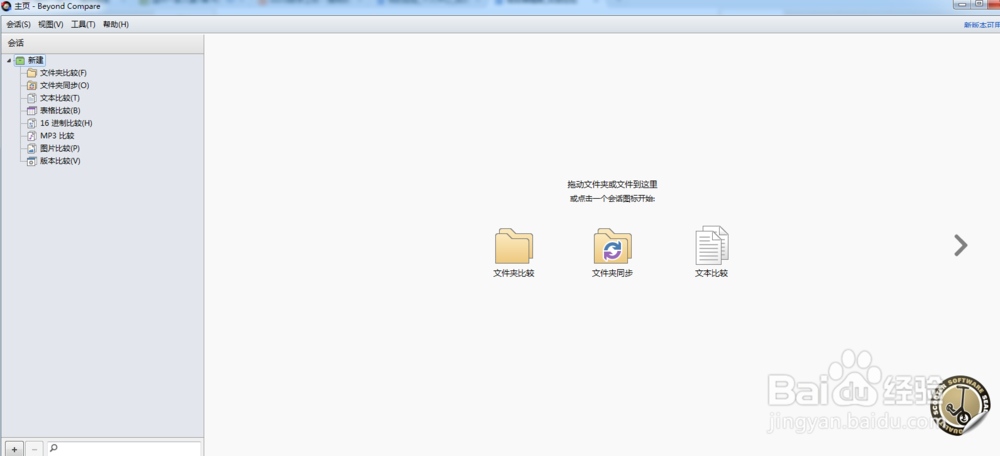Viewport: 1000px width, 456px height.
Task: Add a new session with plus button
Action: point(14,449)
